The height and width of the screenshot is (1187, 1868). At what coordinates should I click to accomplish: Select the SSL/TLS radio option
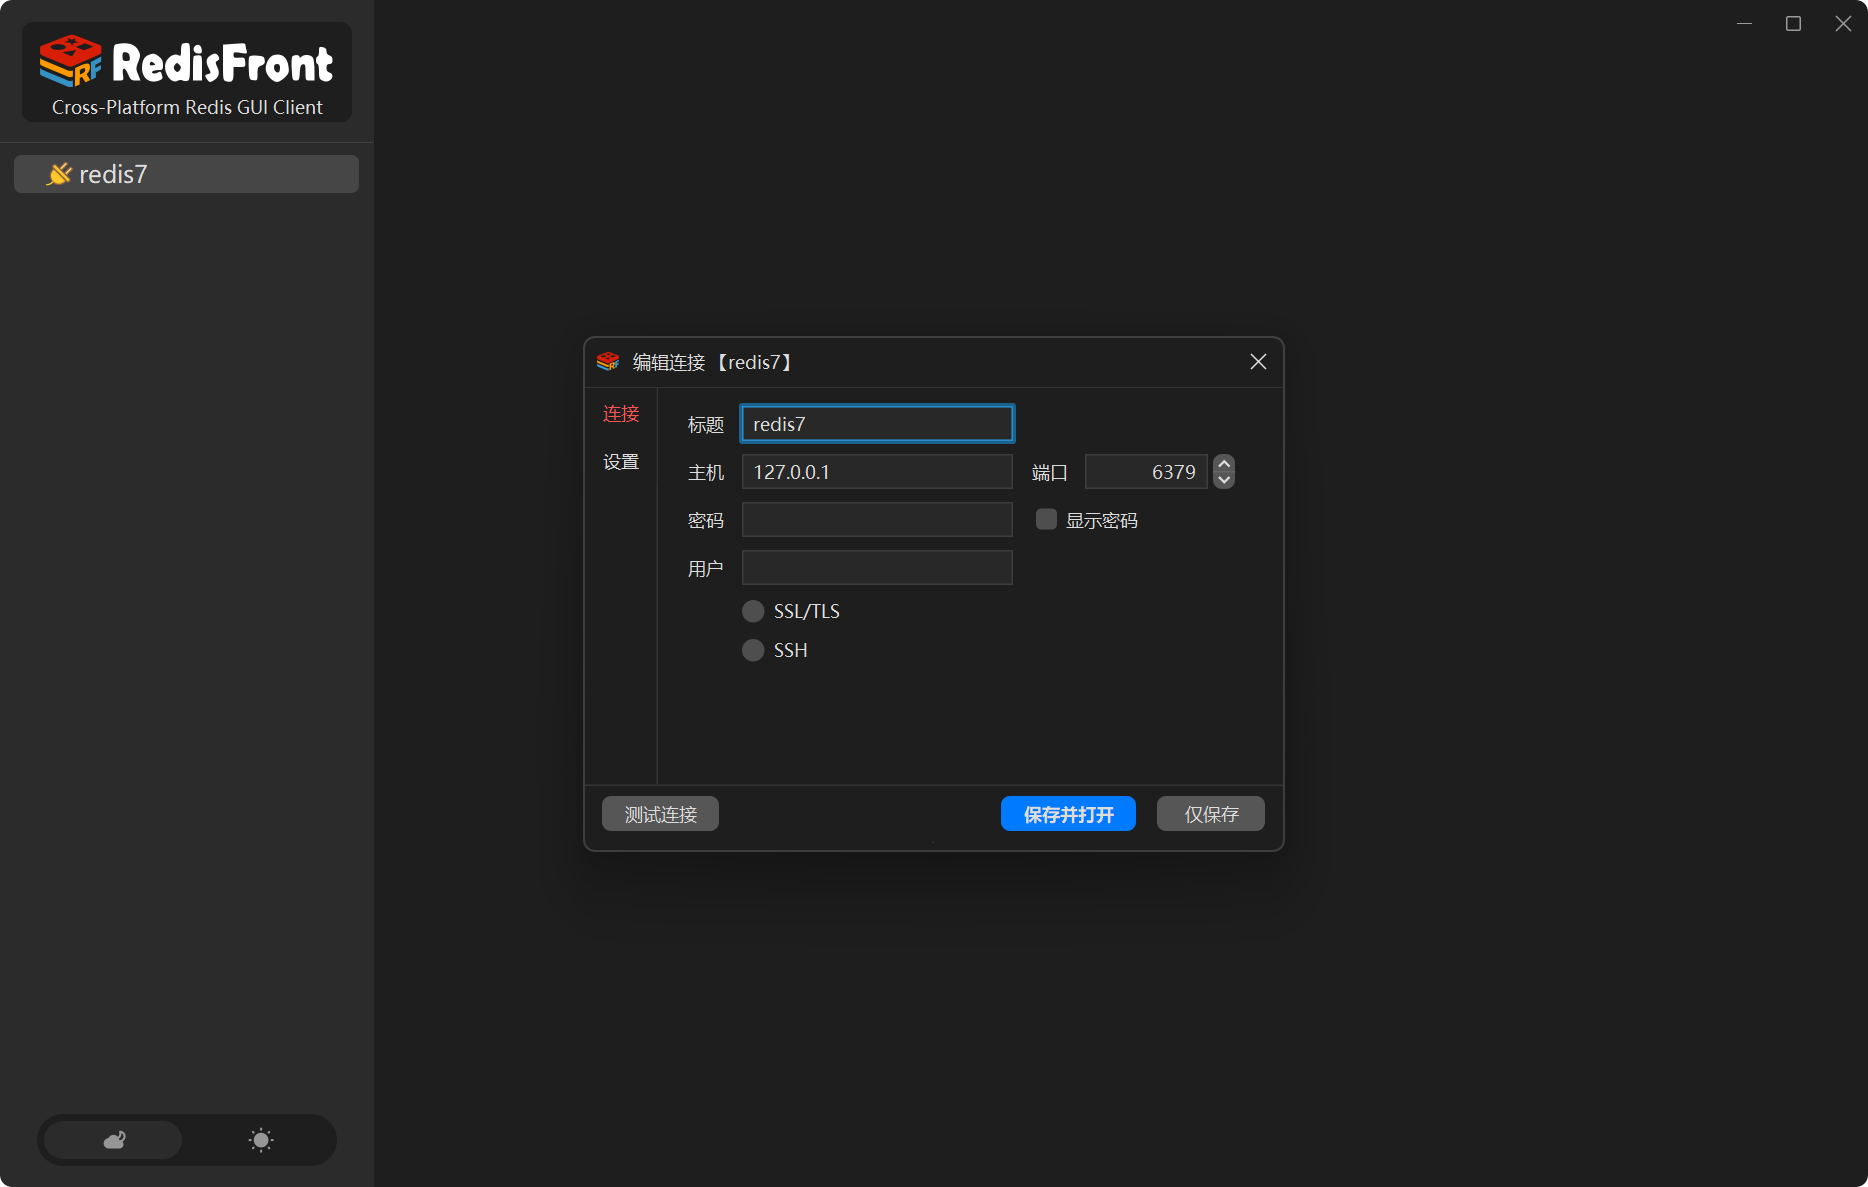tap(753, 611)
